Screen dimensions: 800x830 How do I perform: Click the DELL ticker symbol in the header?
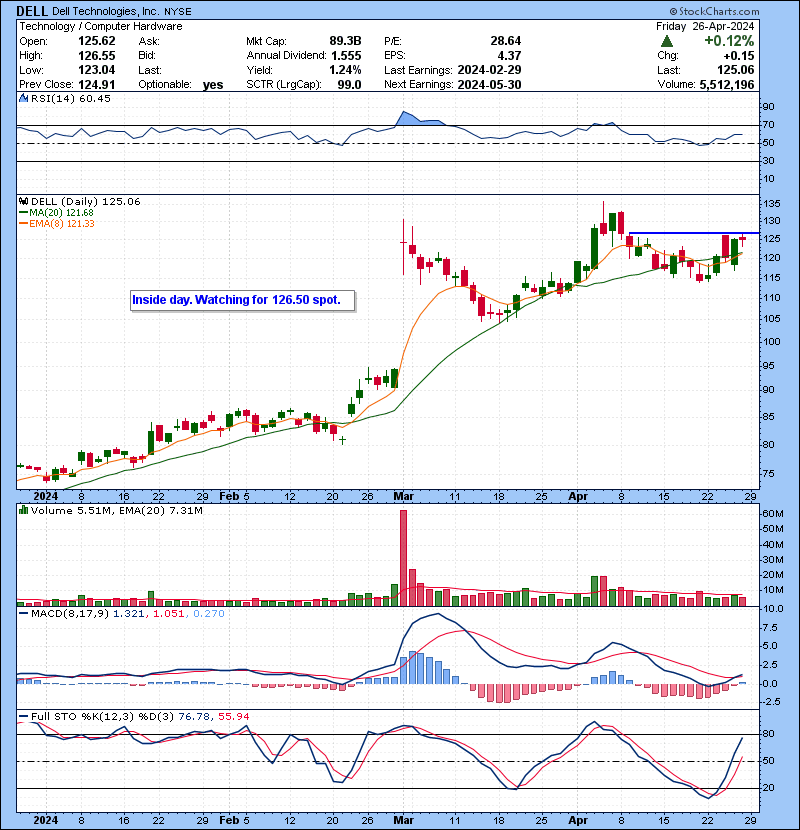click(x=32, y=11)
